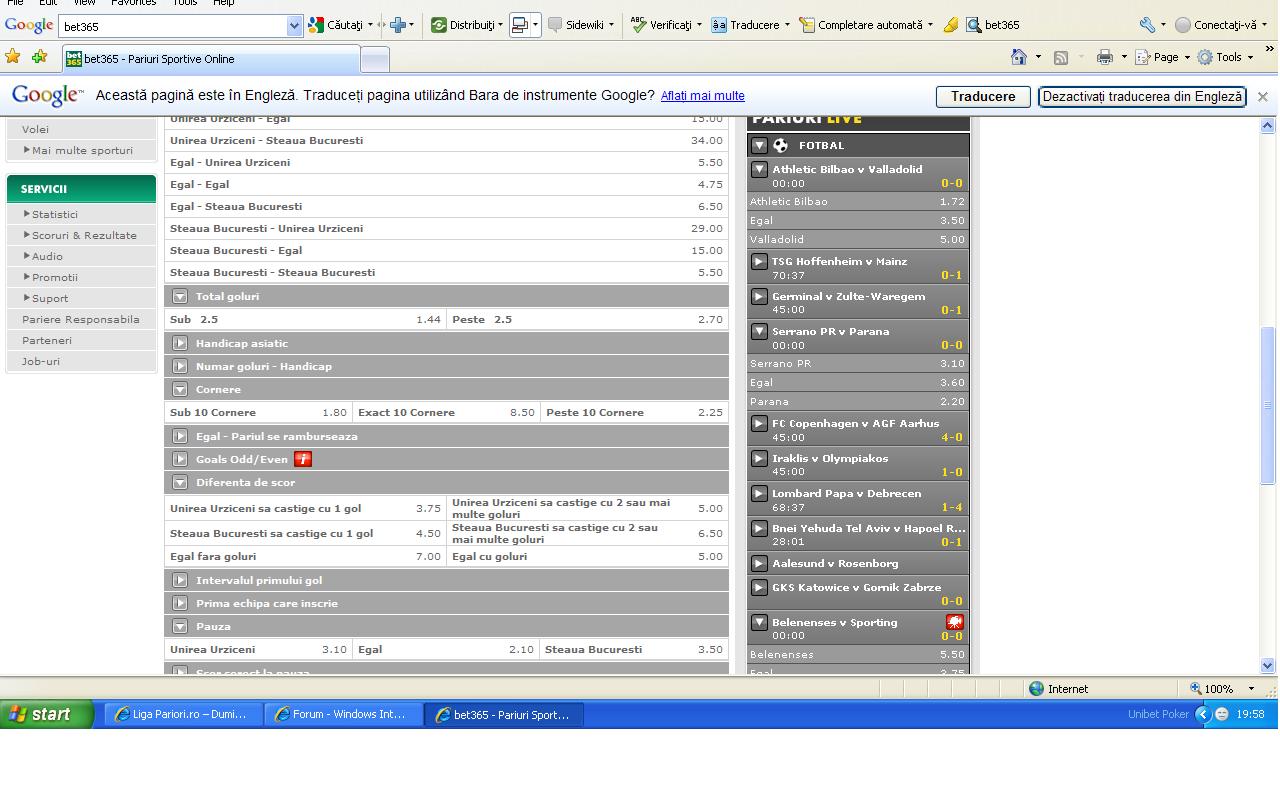
Task: Collapse the Total goluri section
Action: (x=180, y=296)
